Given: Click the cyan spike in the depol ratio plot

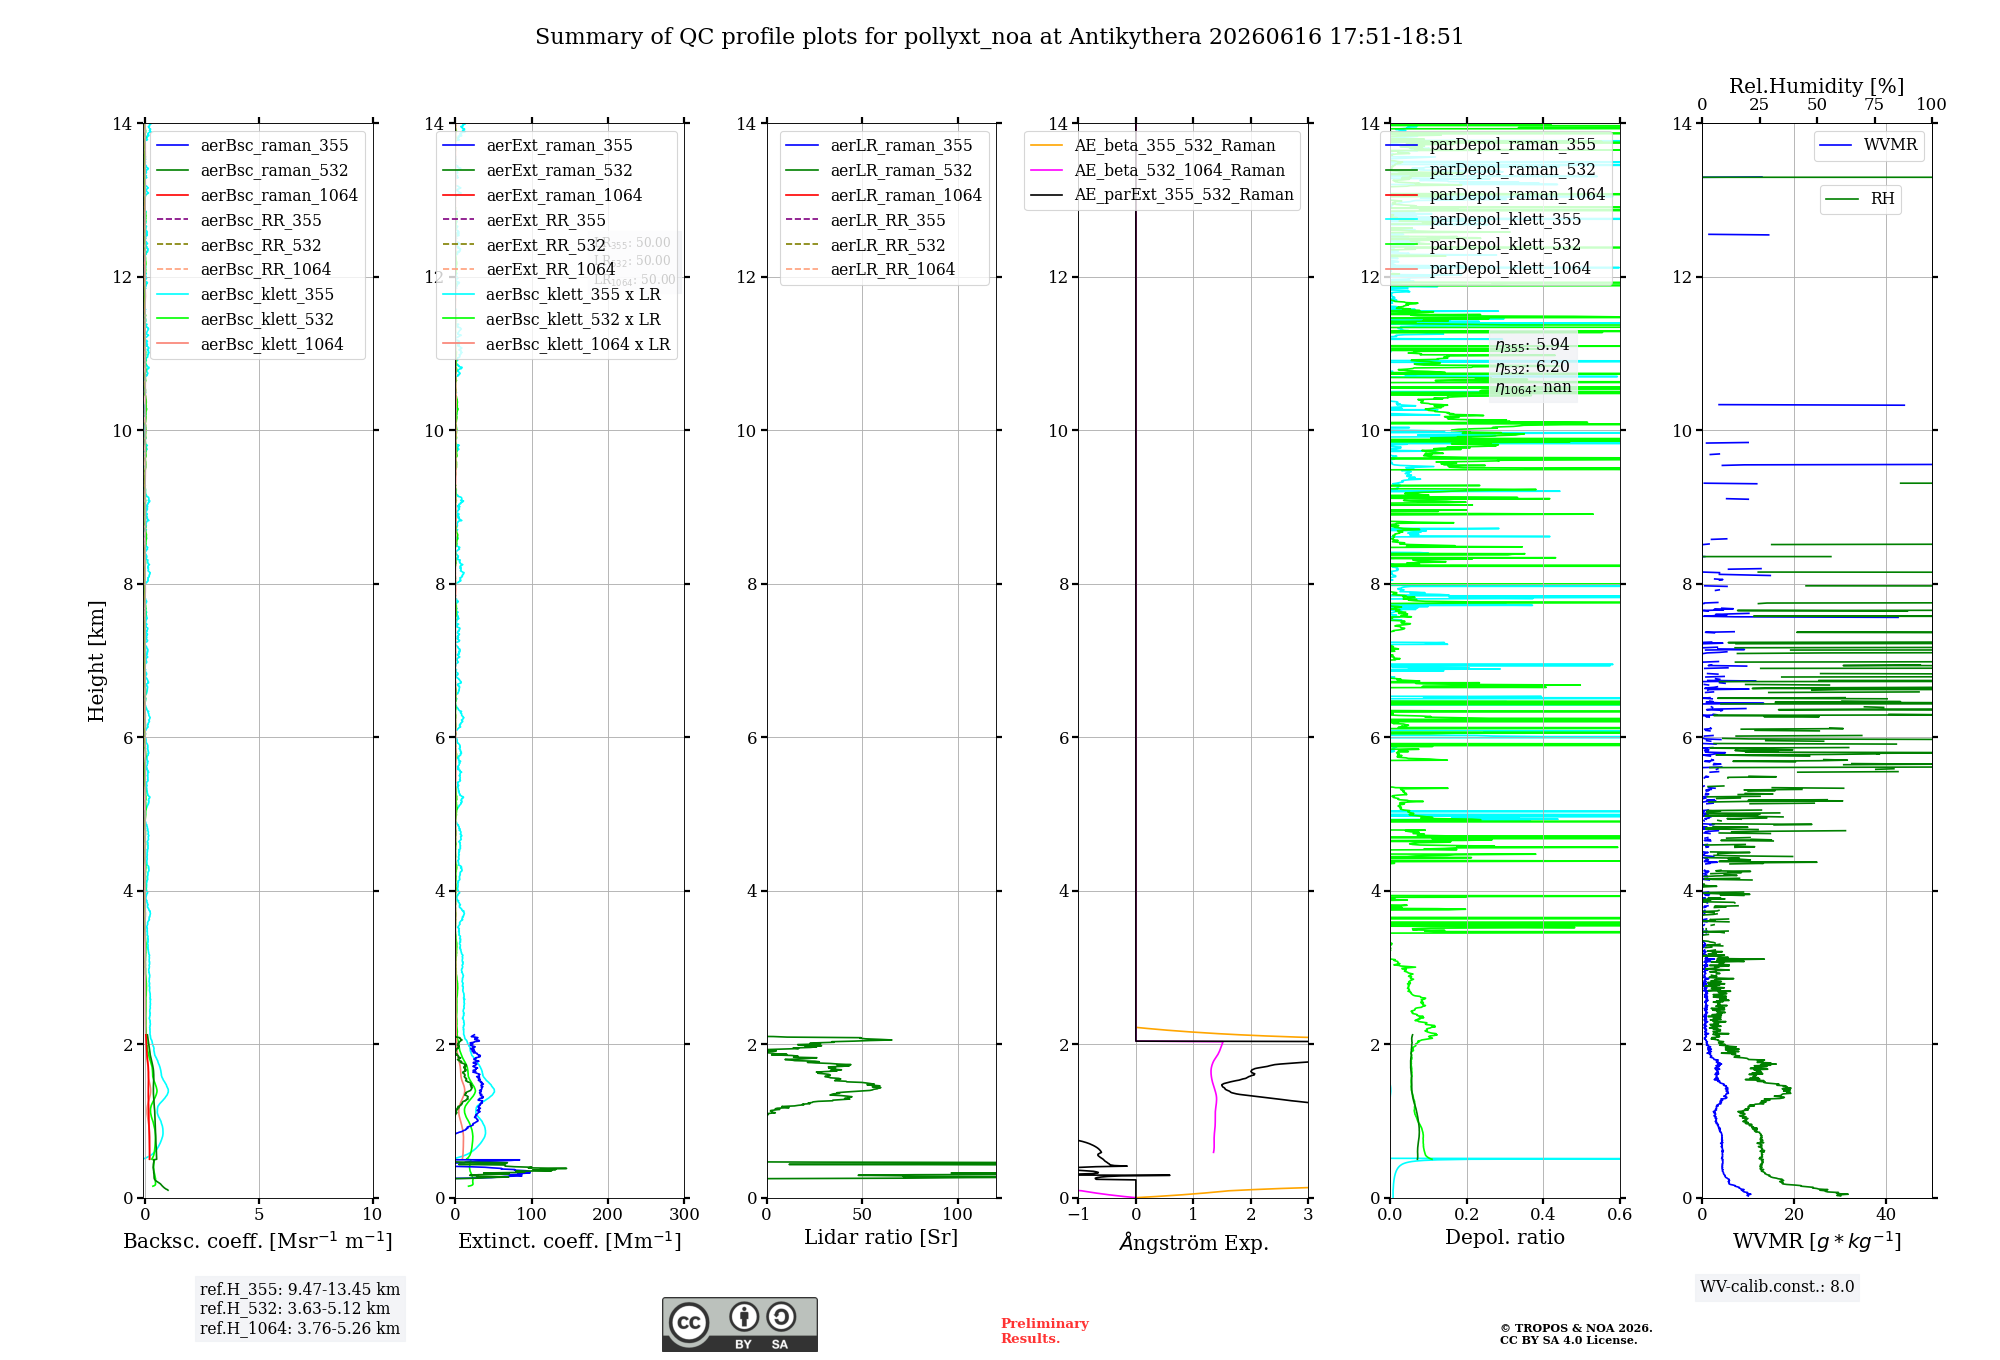Looking at the screenshot, I should [1505, 1159].
